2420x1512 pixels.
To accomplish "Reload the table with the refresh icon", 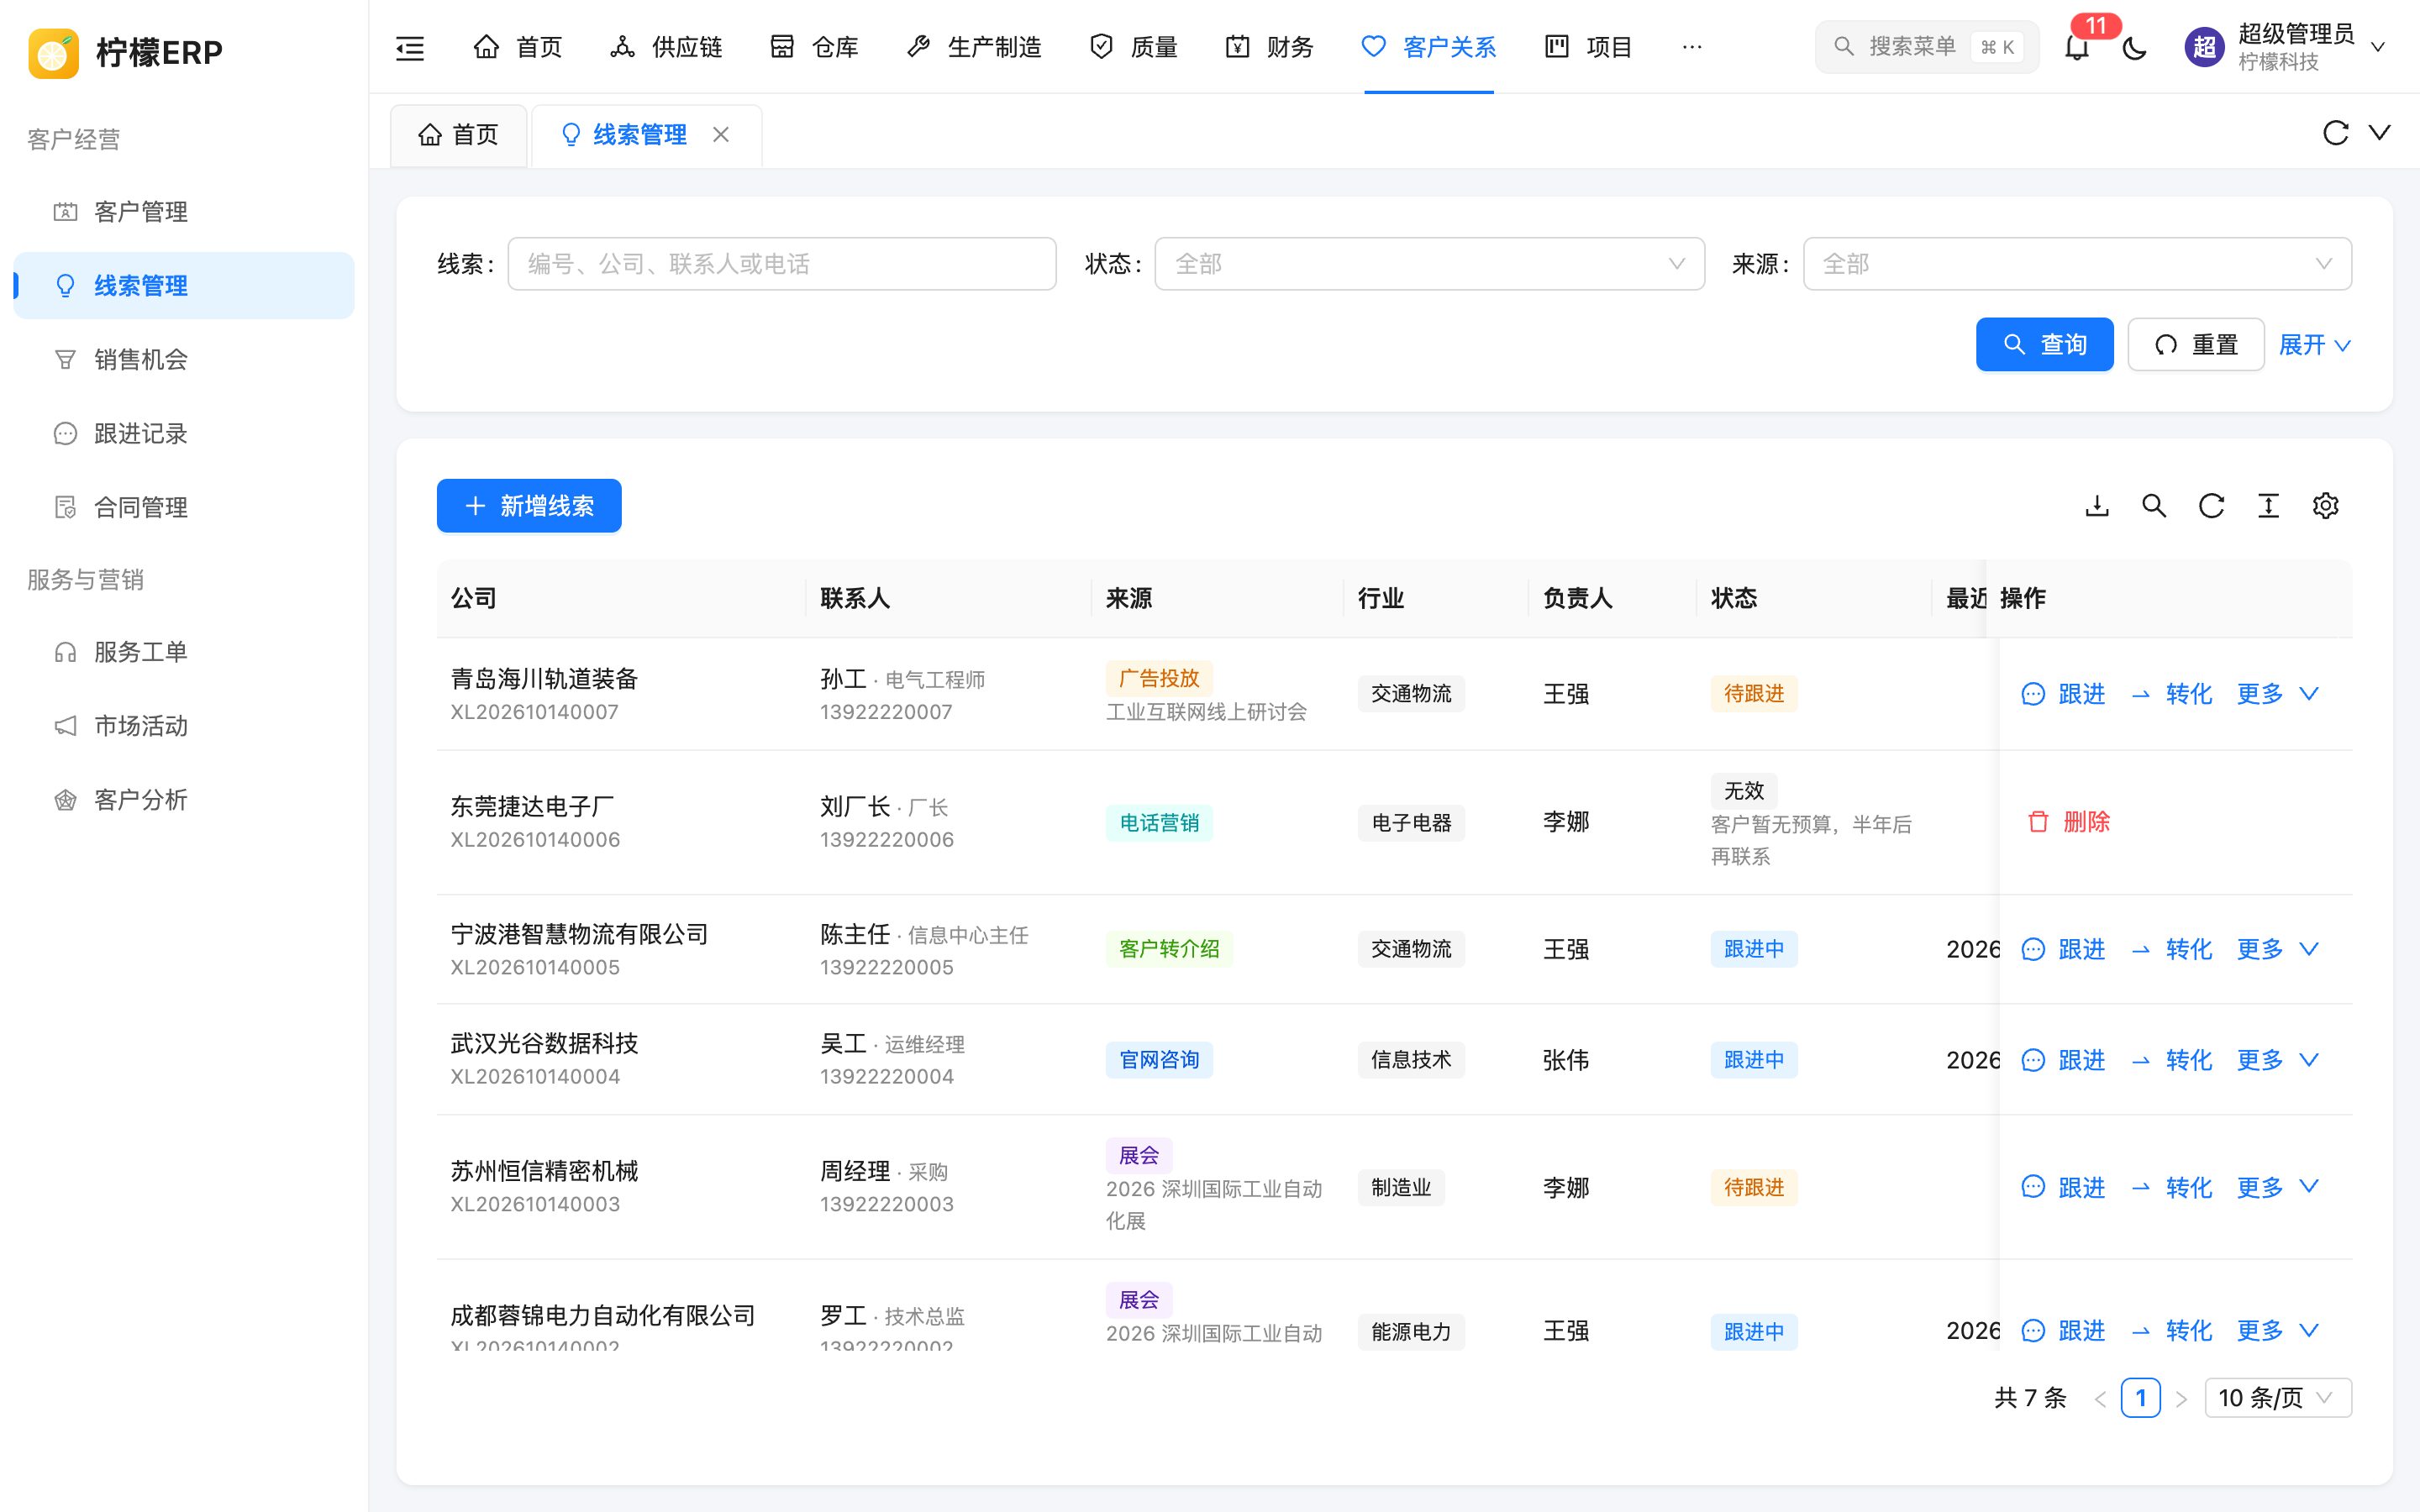I will pyautogui.click(x=2211, y=506).
